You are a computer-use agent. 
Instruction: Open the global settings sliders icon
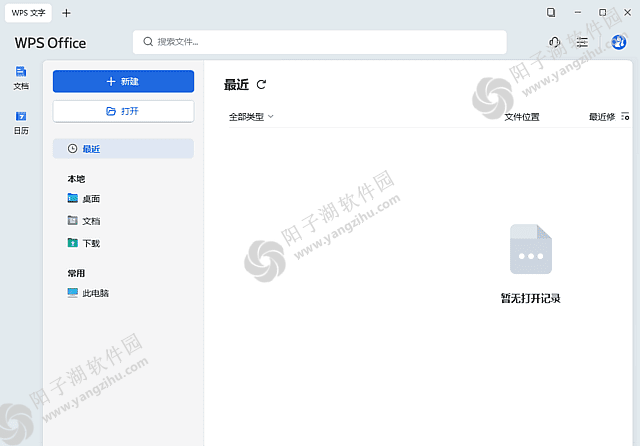coord(582,42)
